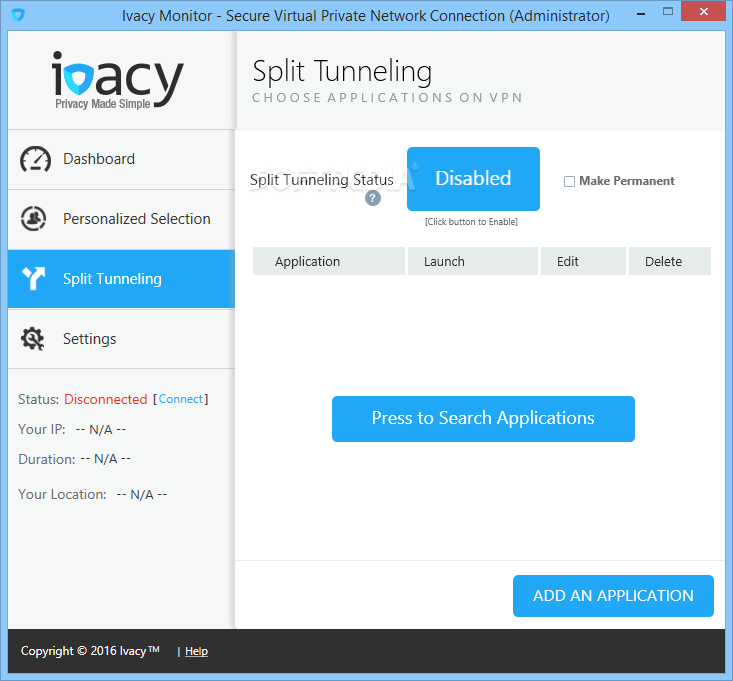Click Press to Search Applications button
Image resolution: width=733 pixels, height=681 pixels.
coord(483,419)
